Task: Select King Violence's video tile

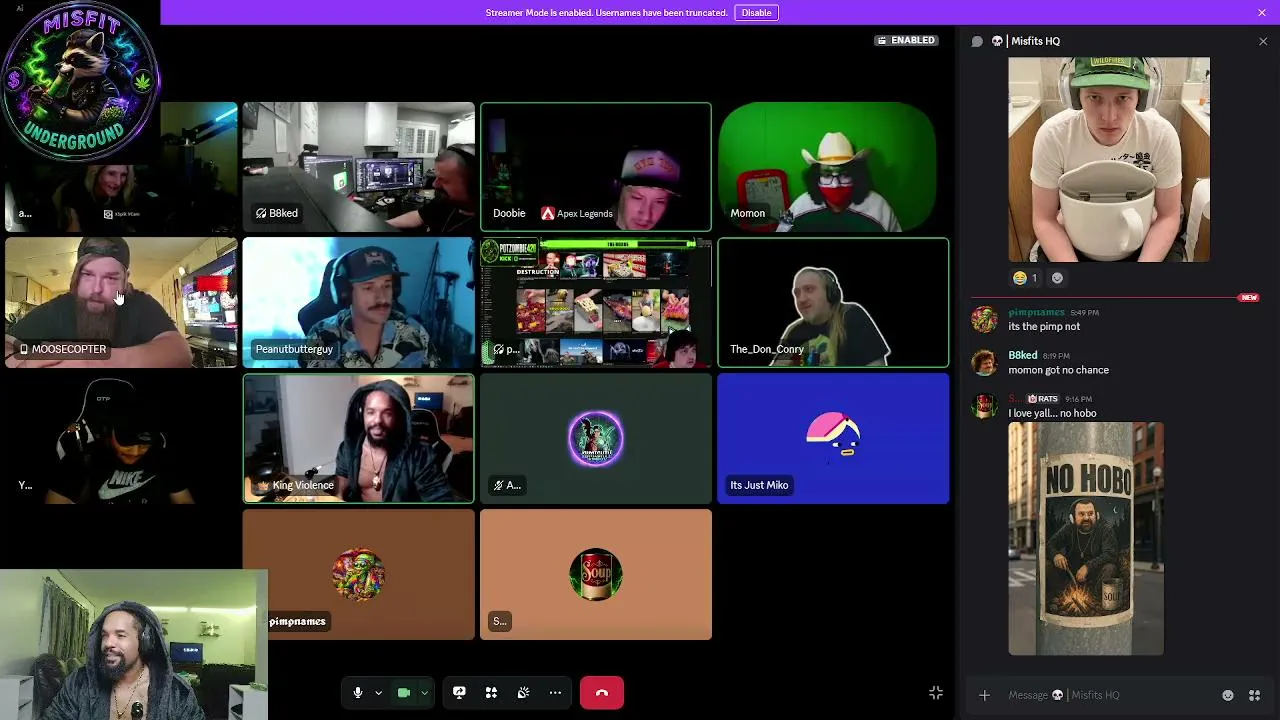Action: coord(358,439)
